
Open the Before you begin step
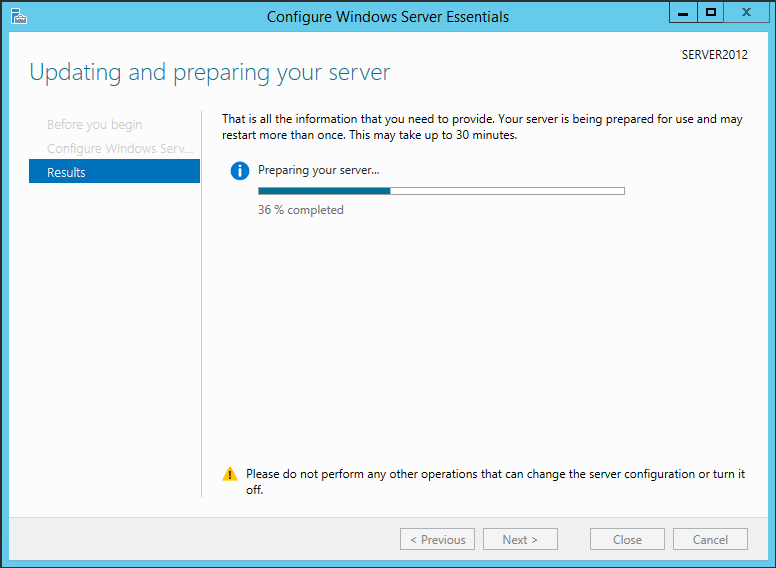point(95,125)
